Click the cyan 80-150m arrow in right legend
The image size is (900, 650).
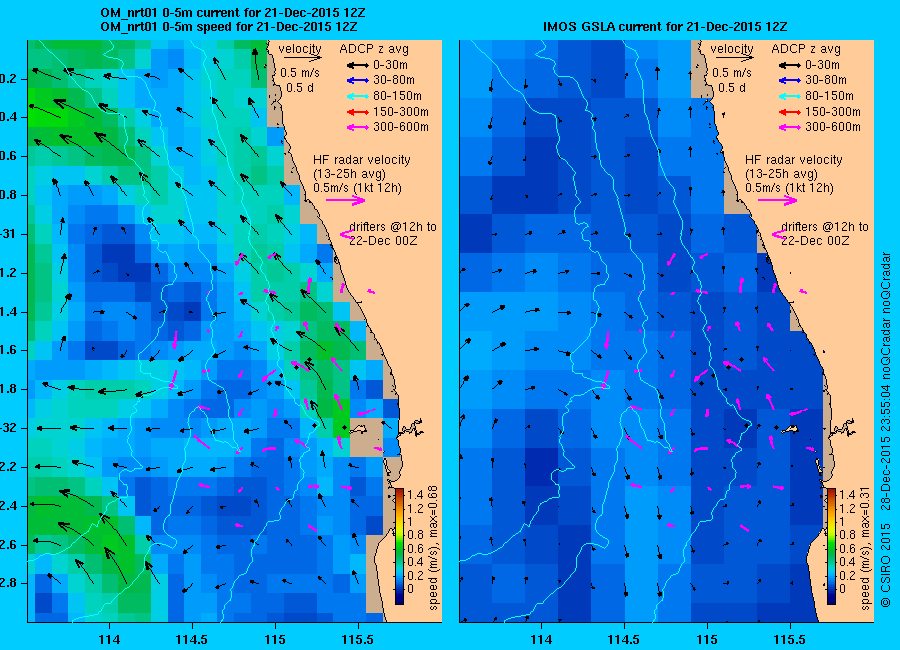click(790, 96)
